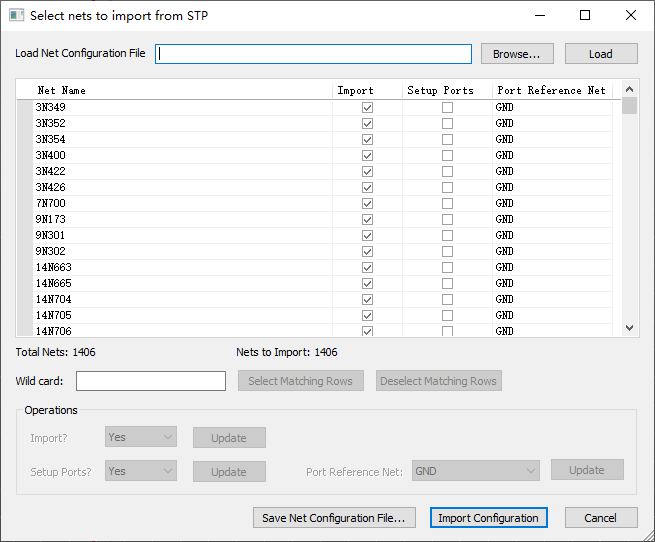Toggle Import checkbox for net 14N663
The width and height of the screenshot is (655, 542).
pos(367,268)
